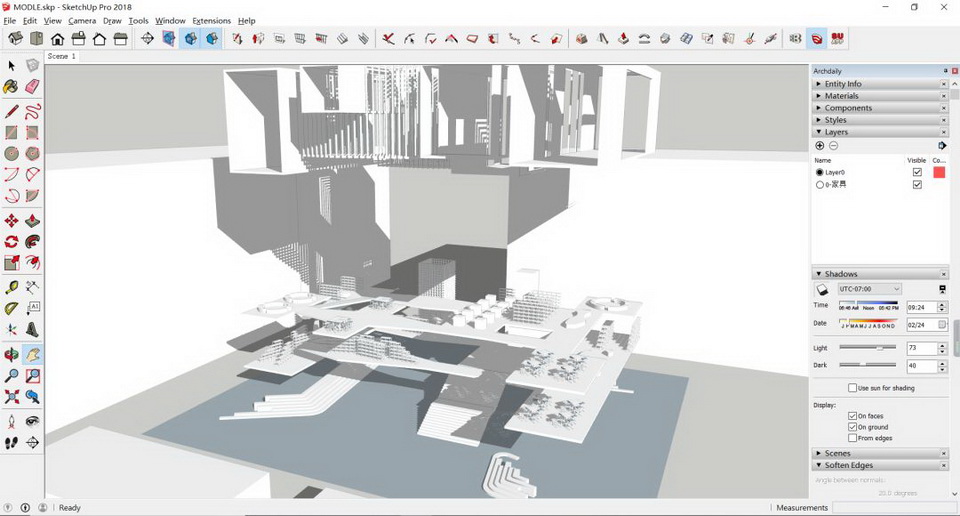Open the Extensions menu
This screenshot has width=960, height=516.
click(211, 20)
